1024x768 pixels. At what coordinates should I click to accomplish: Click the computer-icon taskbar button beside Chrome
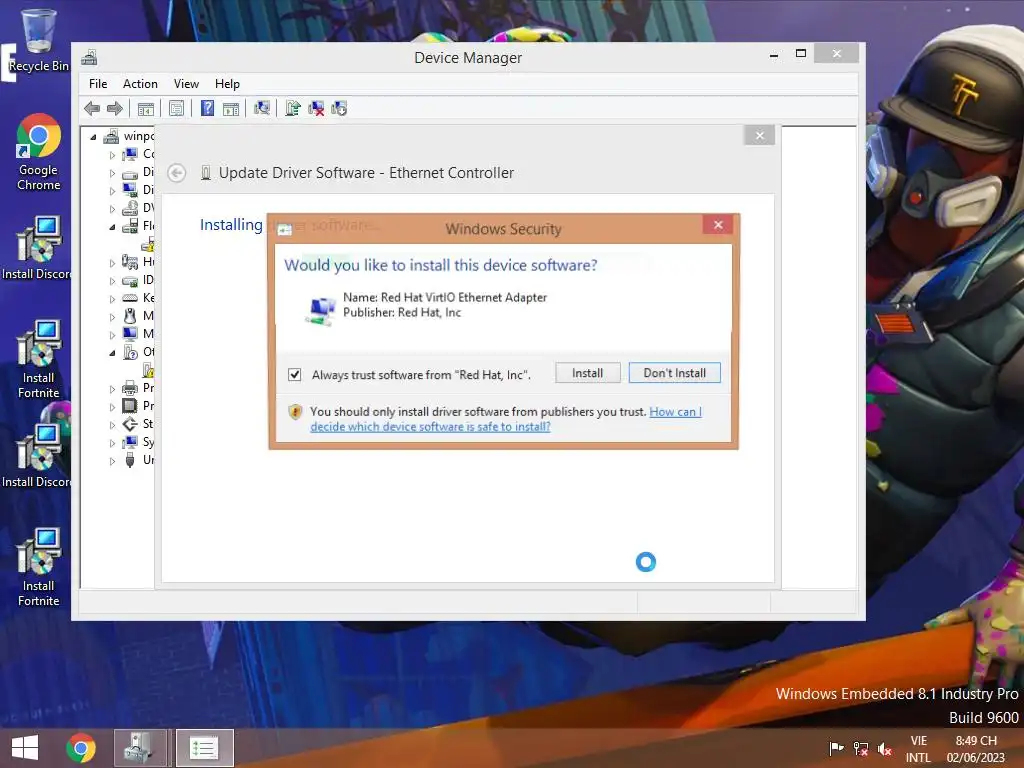(142, 748)
